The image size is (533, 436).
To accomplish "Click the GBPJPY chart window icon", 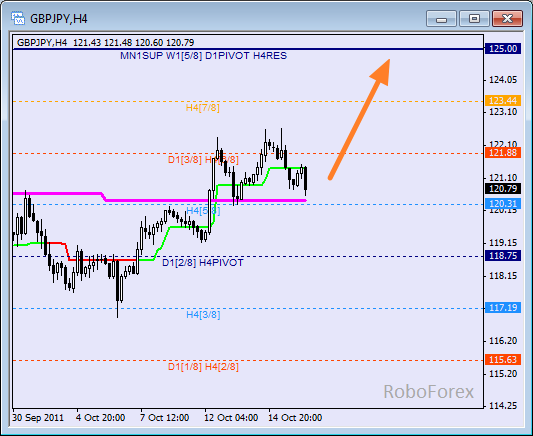I will click(18, 18).
